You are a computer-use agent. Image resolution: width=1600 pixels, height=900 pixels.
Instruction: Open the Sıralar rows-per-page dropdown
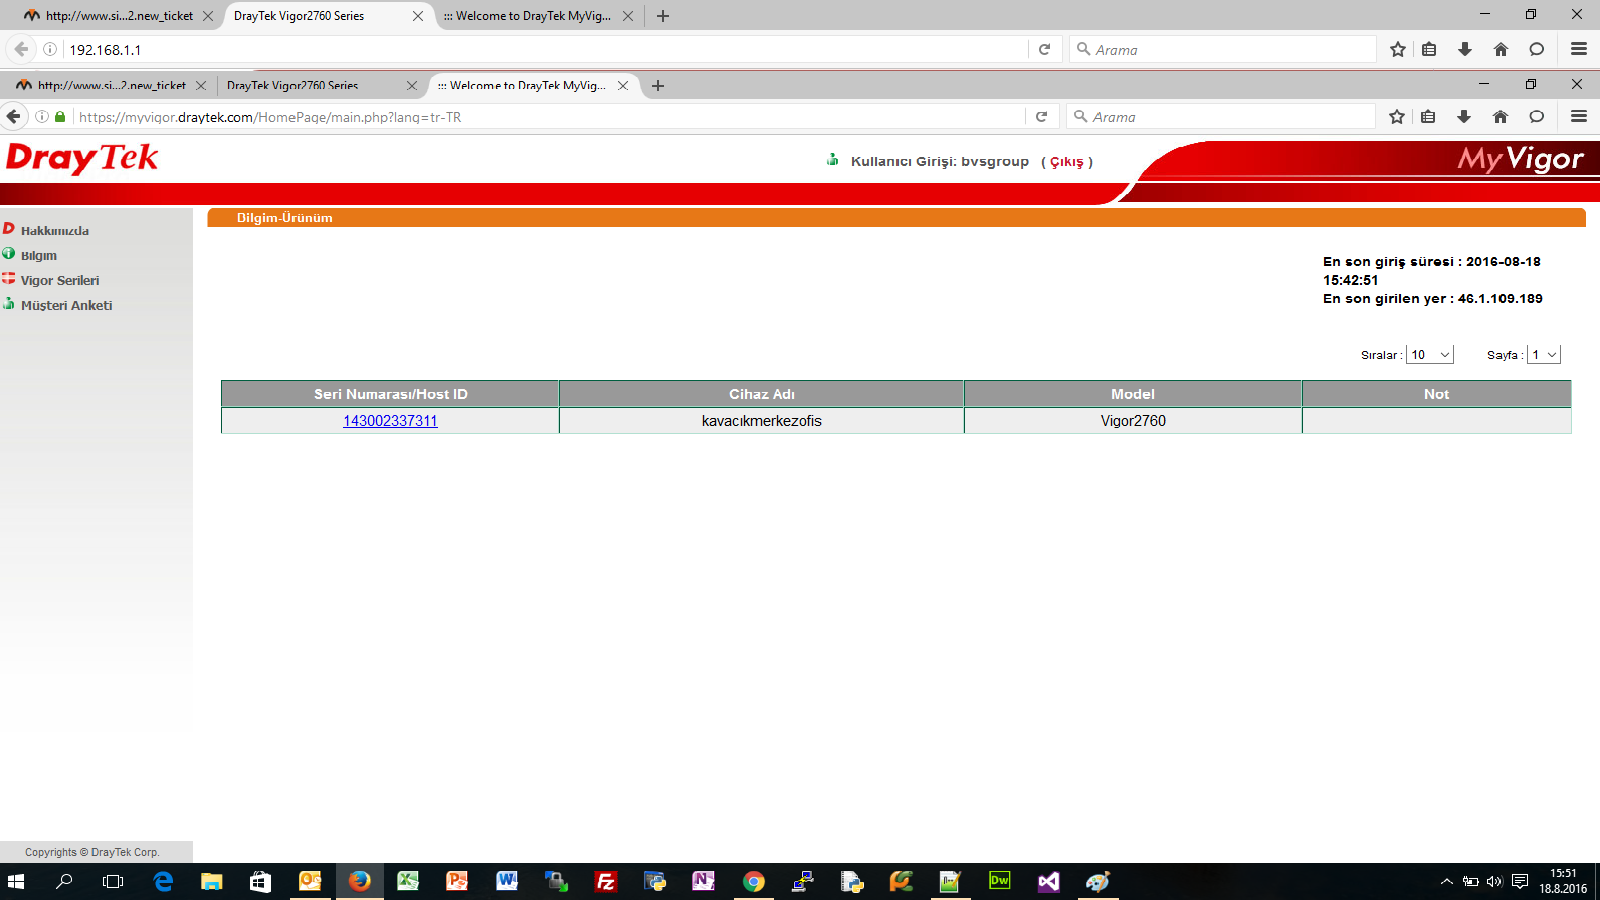point(1429,355)
